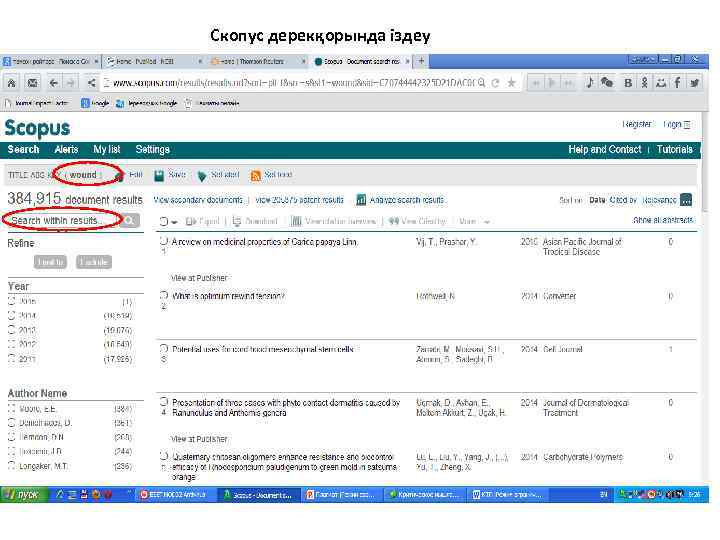Open the Windows Start button
The height and width of the screenshot is (540, 720).
[24, 495]
